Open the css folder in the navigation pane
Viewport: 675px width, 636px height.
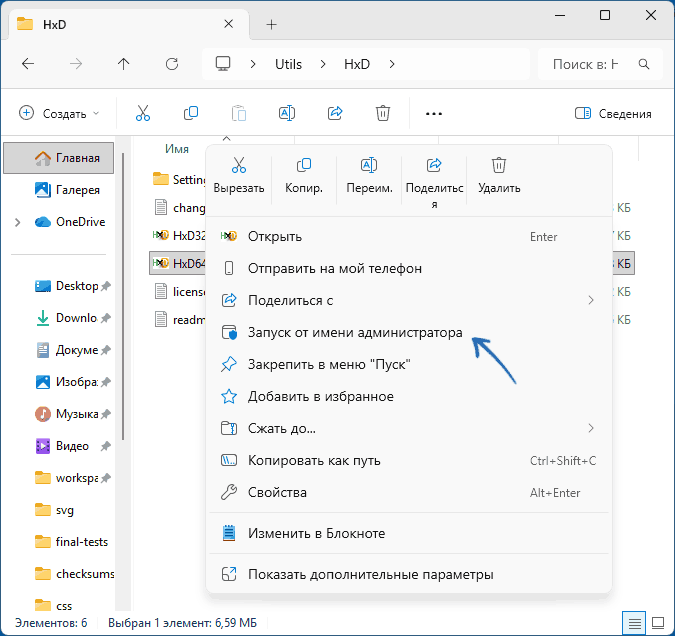(59, 606)
